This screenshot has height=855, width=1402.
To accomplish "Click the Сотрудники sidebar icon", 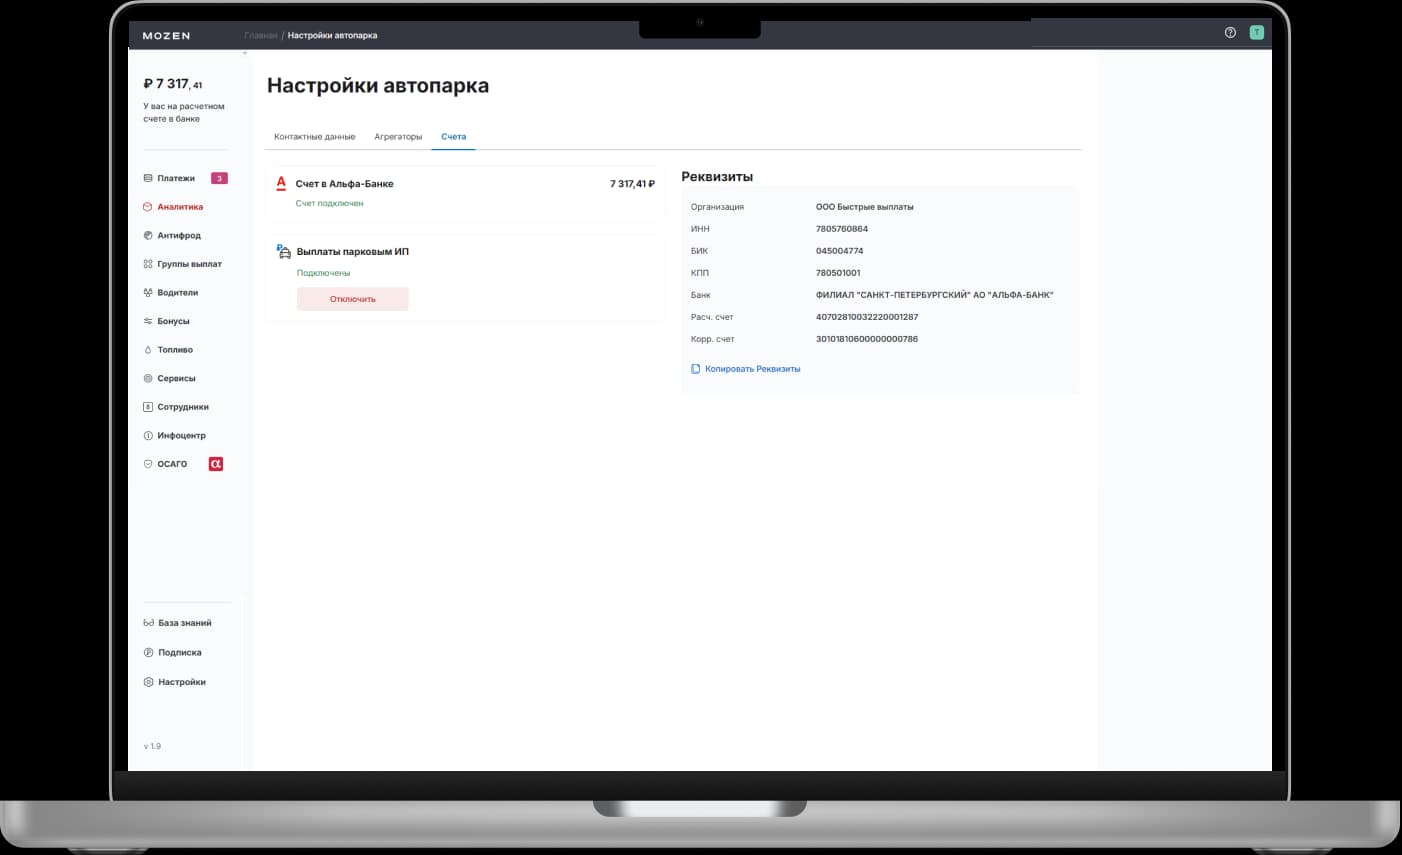I will (x=148, y=407).
